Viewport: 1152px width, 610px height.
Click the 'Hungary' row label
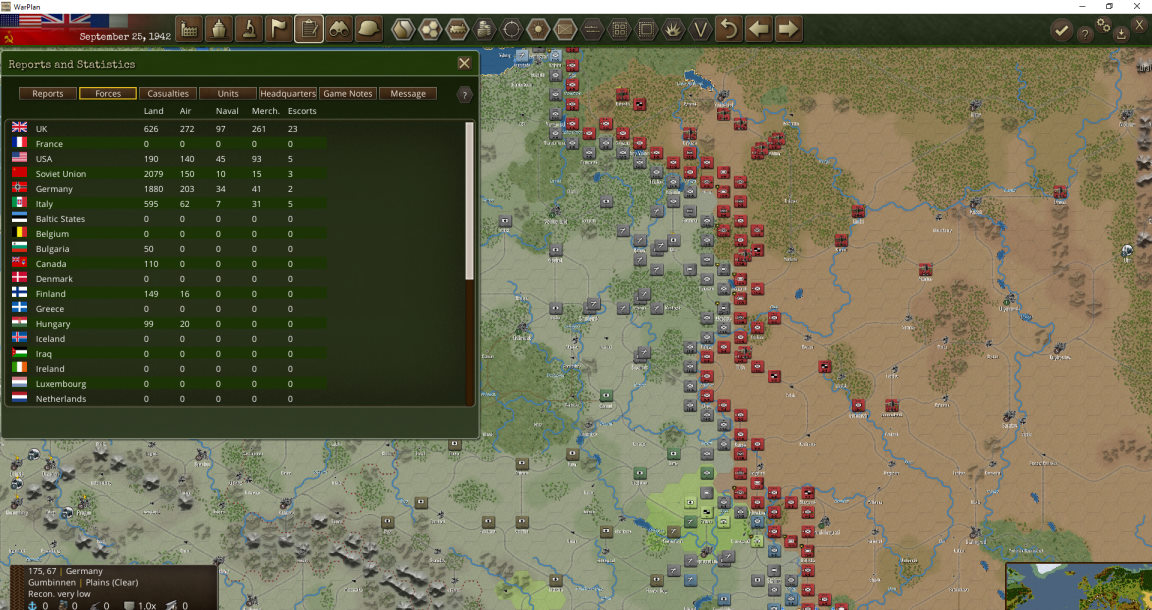pos(53,324)
